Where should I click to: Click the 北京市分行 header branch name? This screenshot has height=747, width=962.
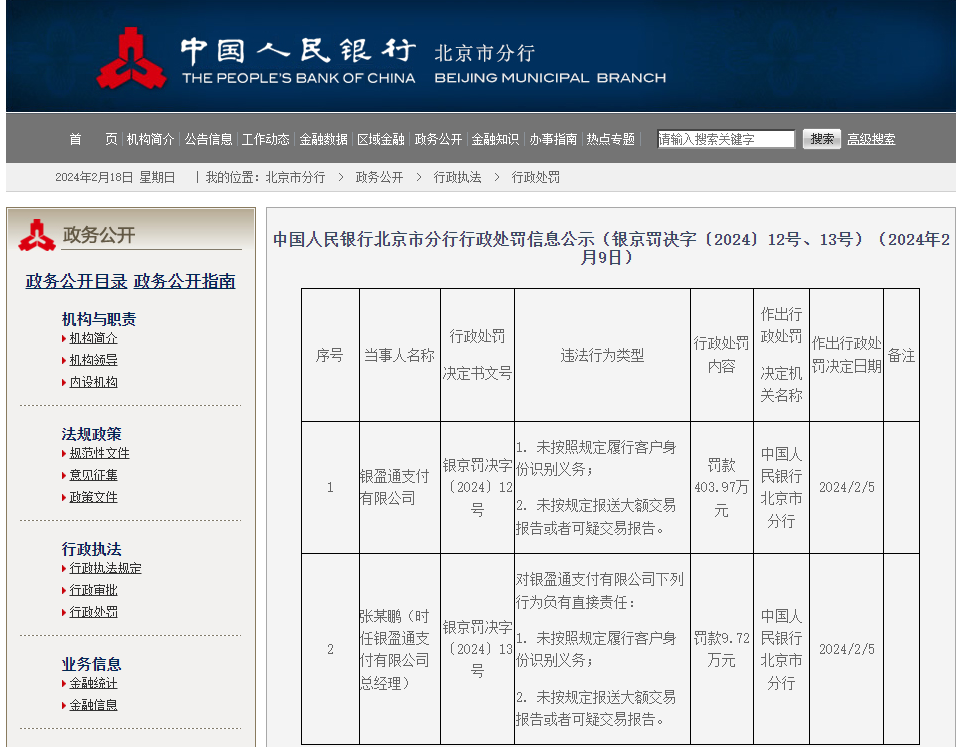[x=485, y=53]
